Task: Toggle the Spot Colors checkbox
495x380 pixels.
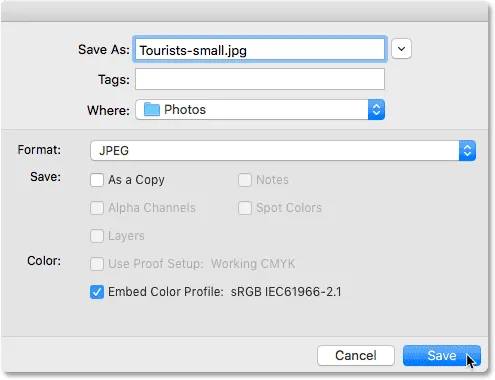Action: (x=245, y=208)
